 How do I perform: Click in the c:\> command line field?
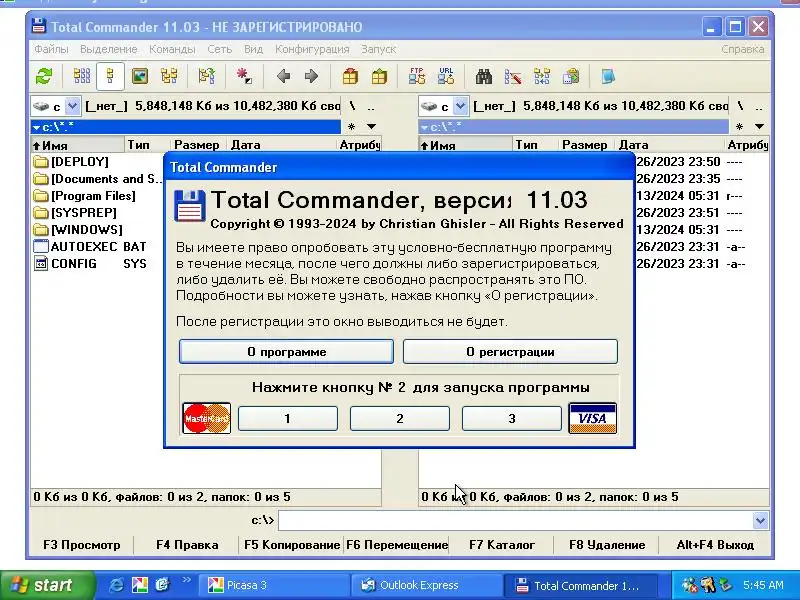click(x=515, y=520)
